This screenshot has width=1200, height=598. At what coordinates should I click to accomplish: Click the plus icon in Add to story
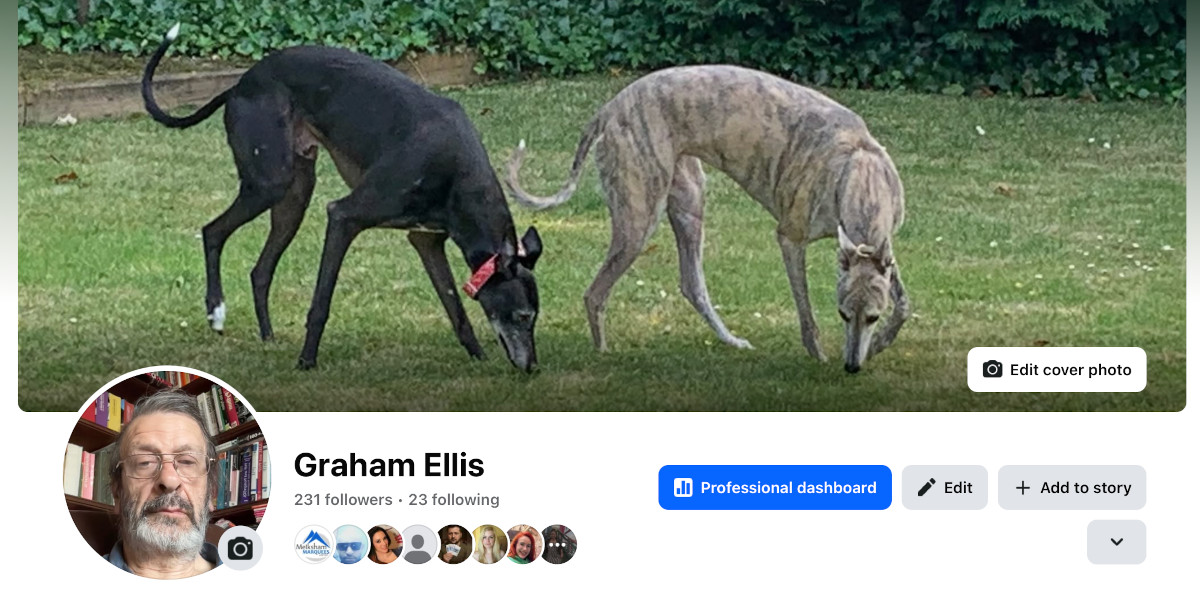1023,488
